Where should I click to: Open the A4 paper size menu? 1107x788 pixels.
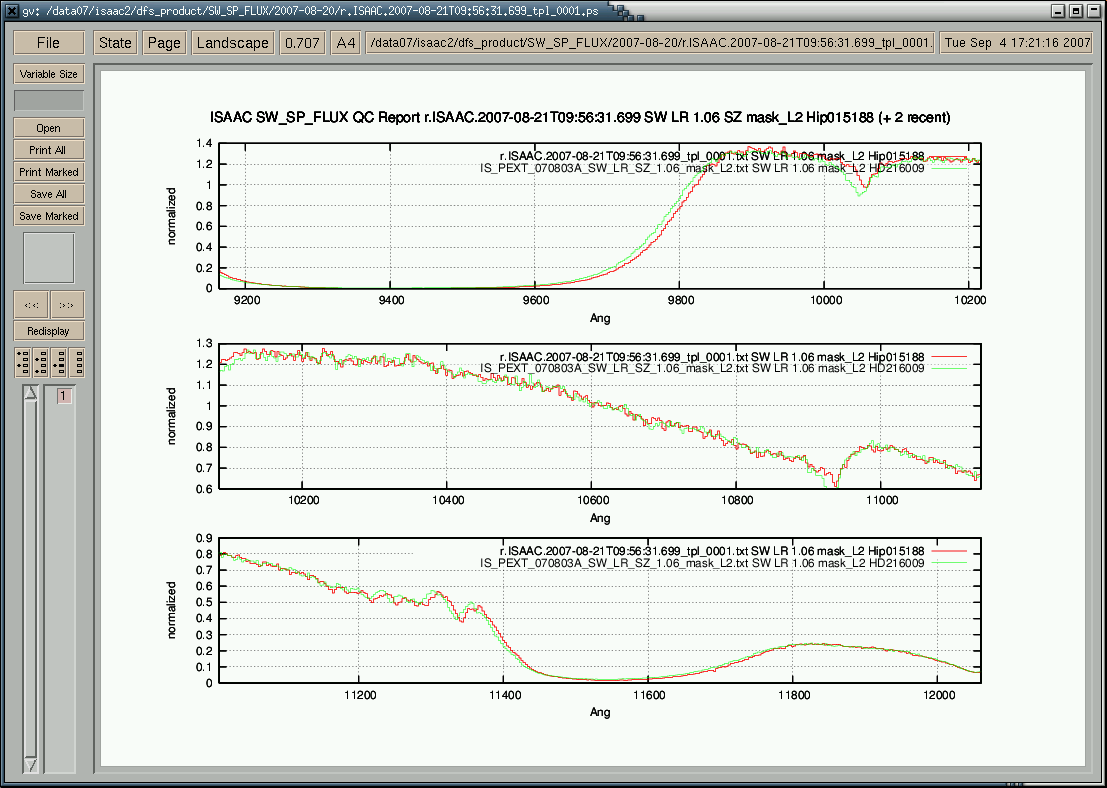pos(346,42)
